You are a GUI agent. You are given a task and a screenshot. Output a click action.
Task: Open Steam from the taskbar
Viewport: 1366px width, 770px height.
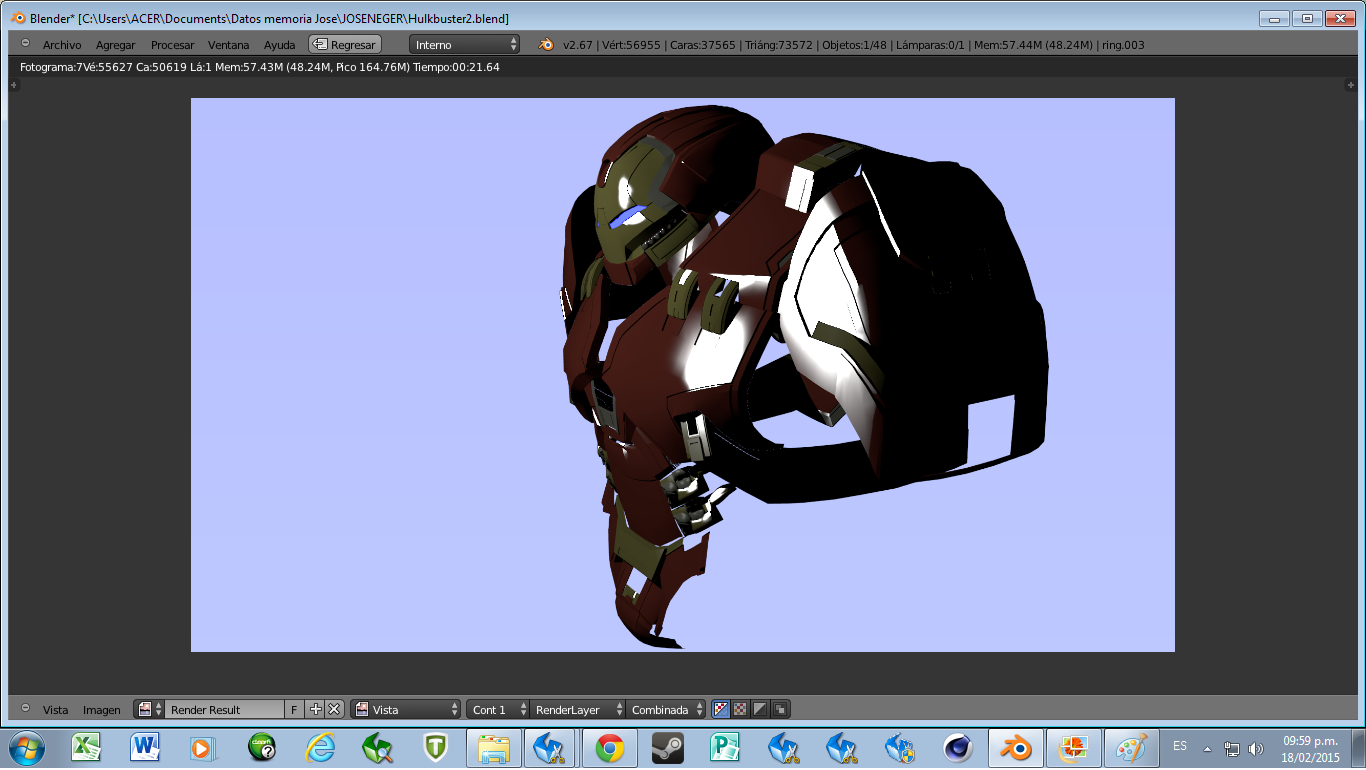(x=667, y=747)
